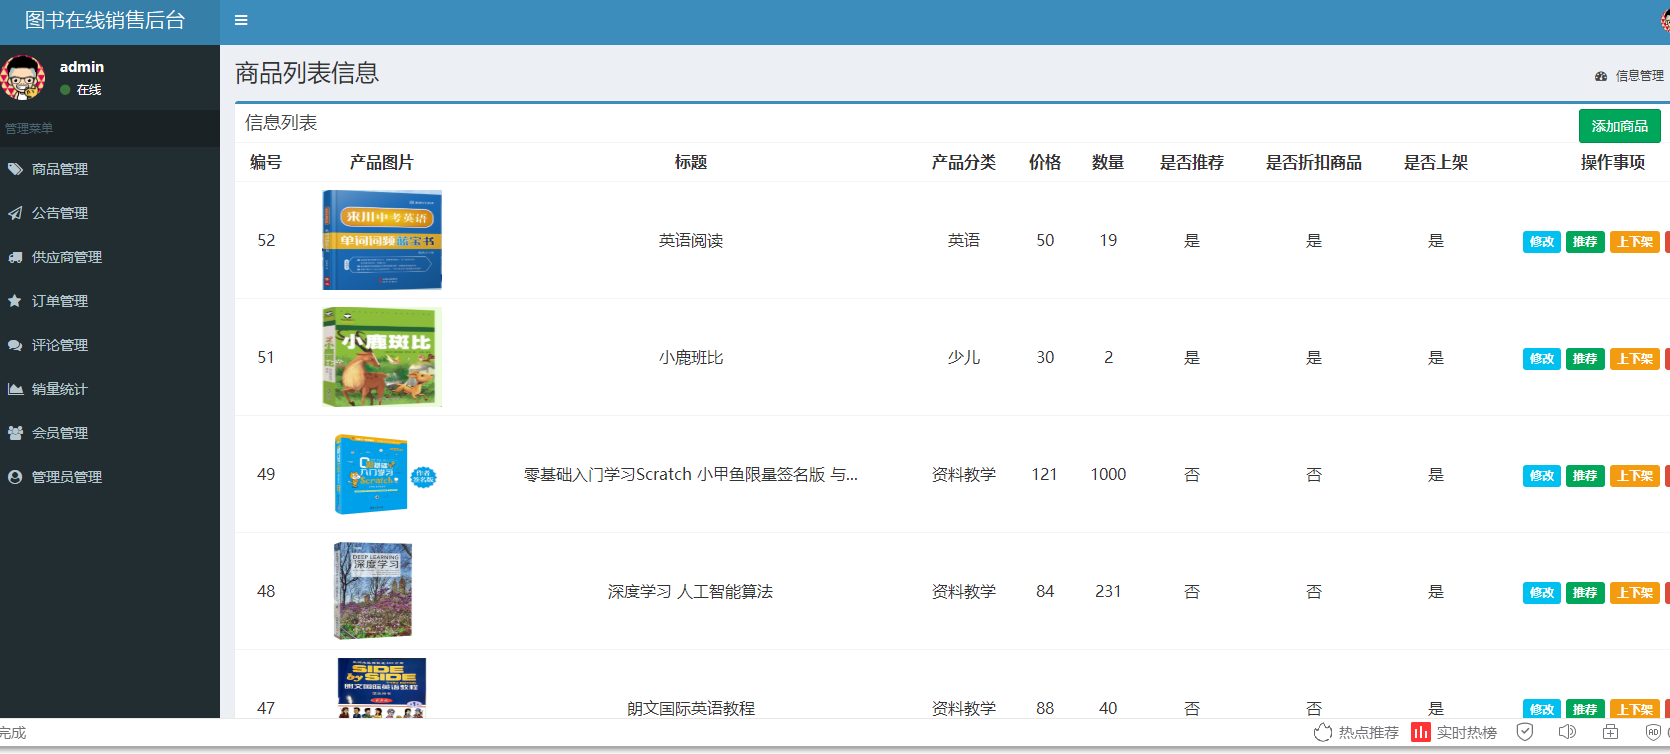Click the paper plane icon beside 公告管理

point(15,213)
